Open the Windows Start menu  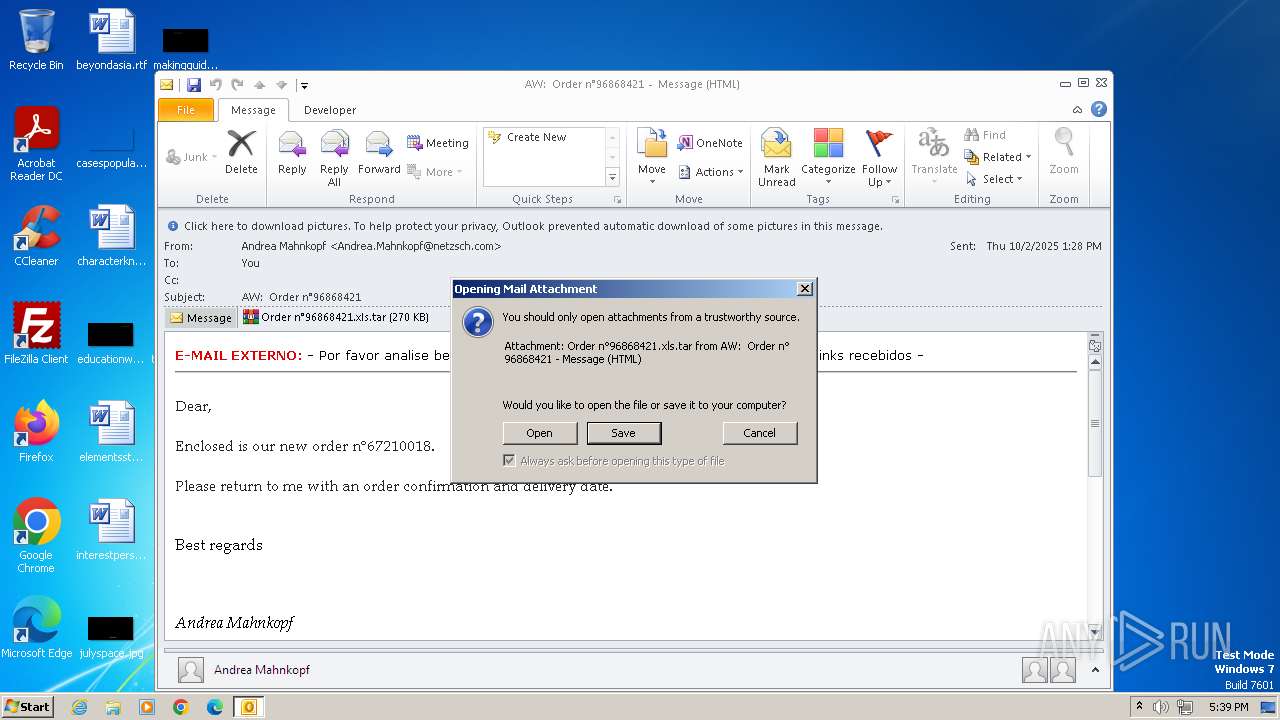pos(27,707)
